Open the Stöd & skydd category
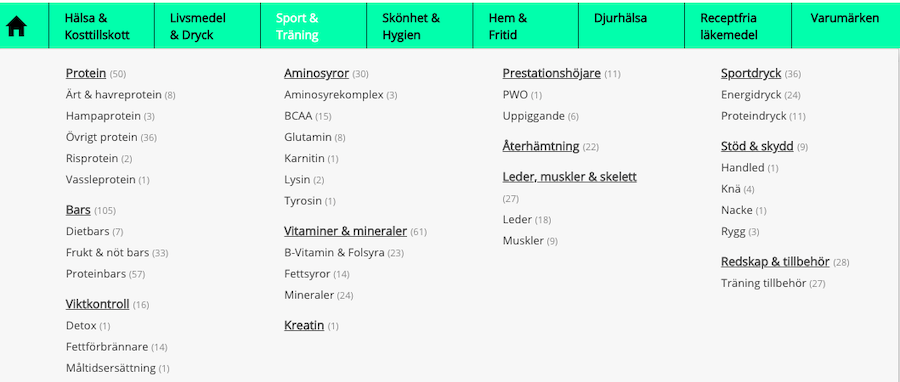The width and height of the screenshot is (900, 382). click(757, 146)
